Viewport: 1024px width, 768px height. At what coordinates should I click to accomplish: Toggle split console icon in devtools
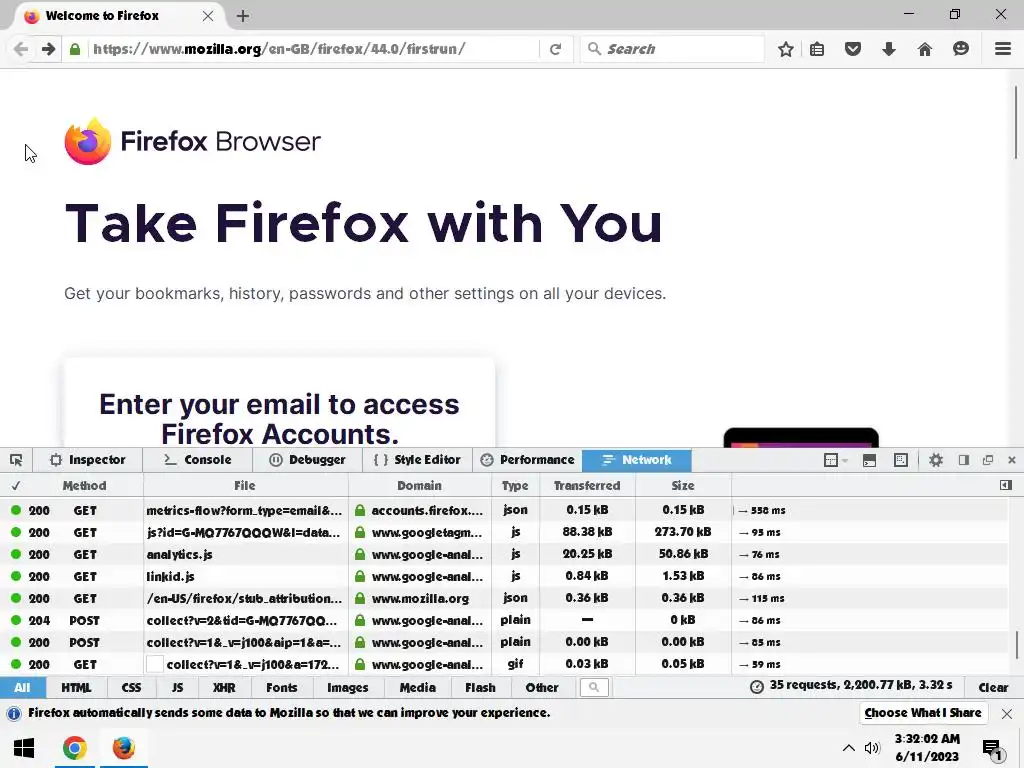point(869,460)
